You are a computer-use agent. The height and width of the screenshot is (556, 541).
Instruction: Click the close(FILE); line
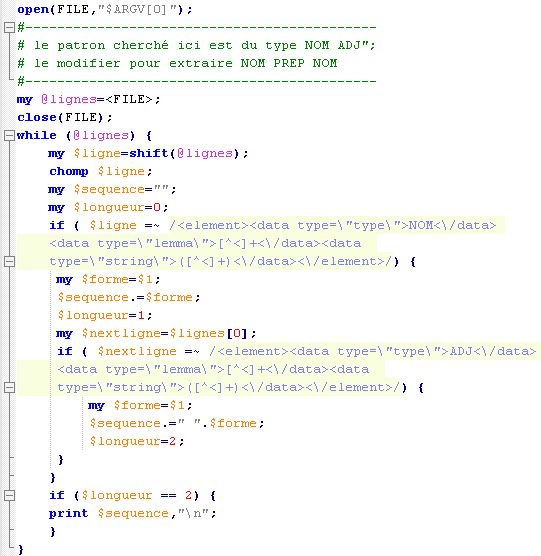click(65, 117)
